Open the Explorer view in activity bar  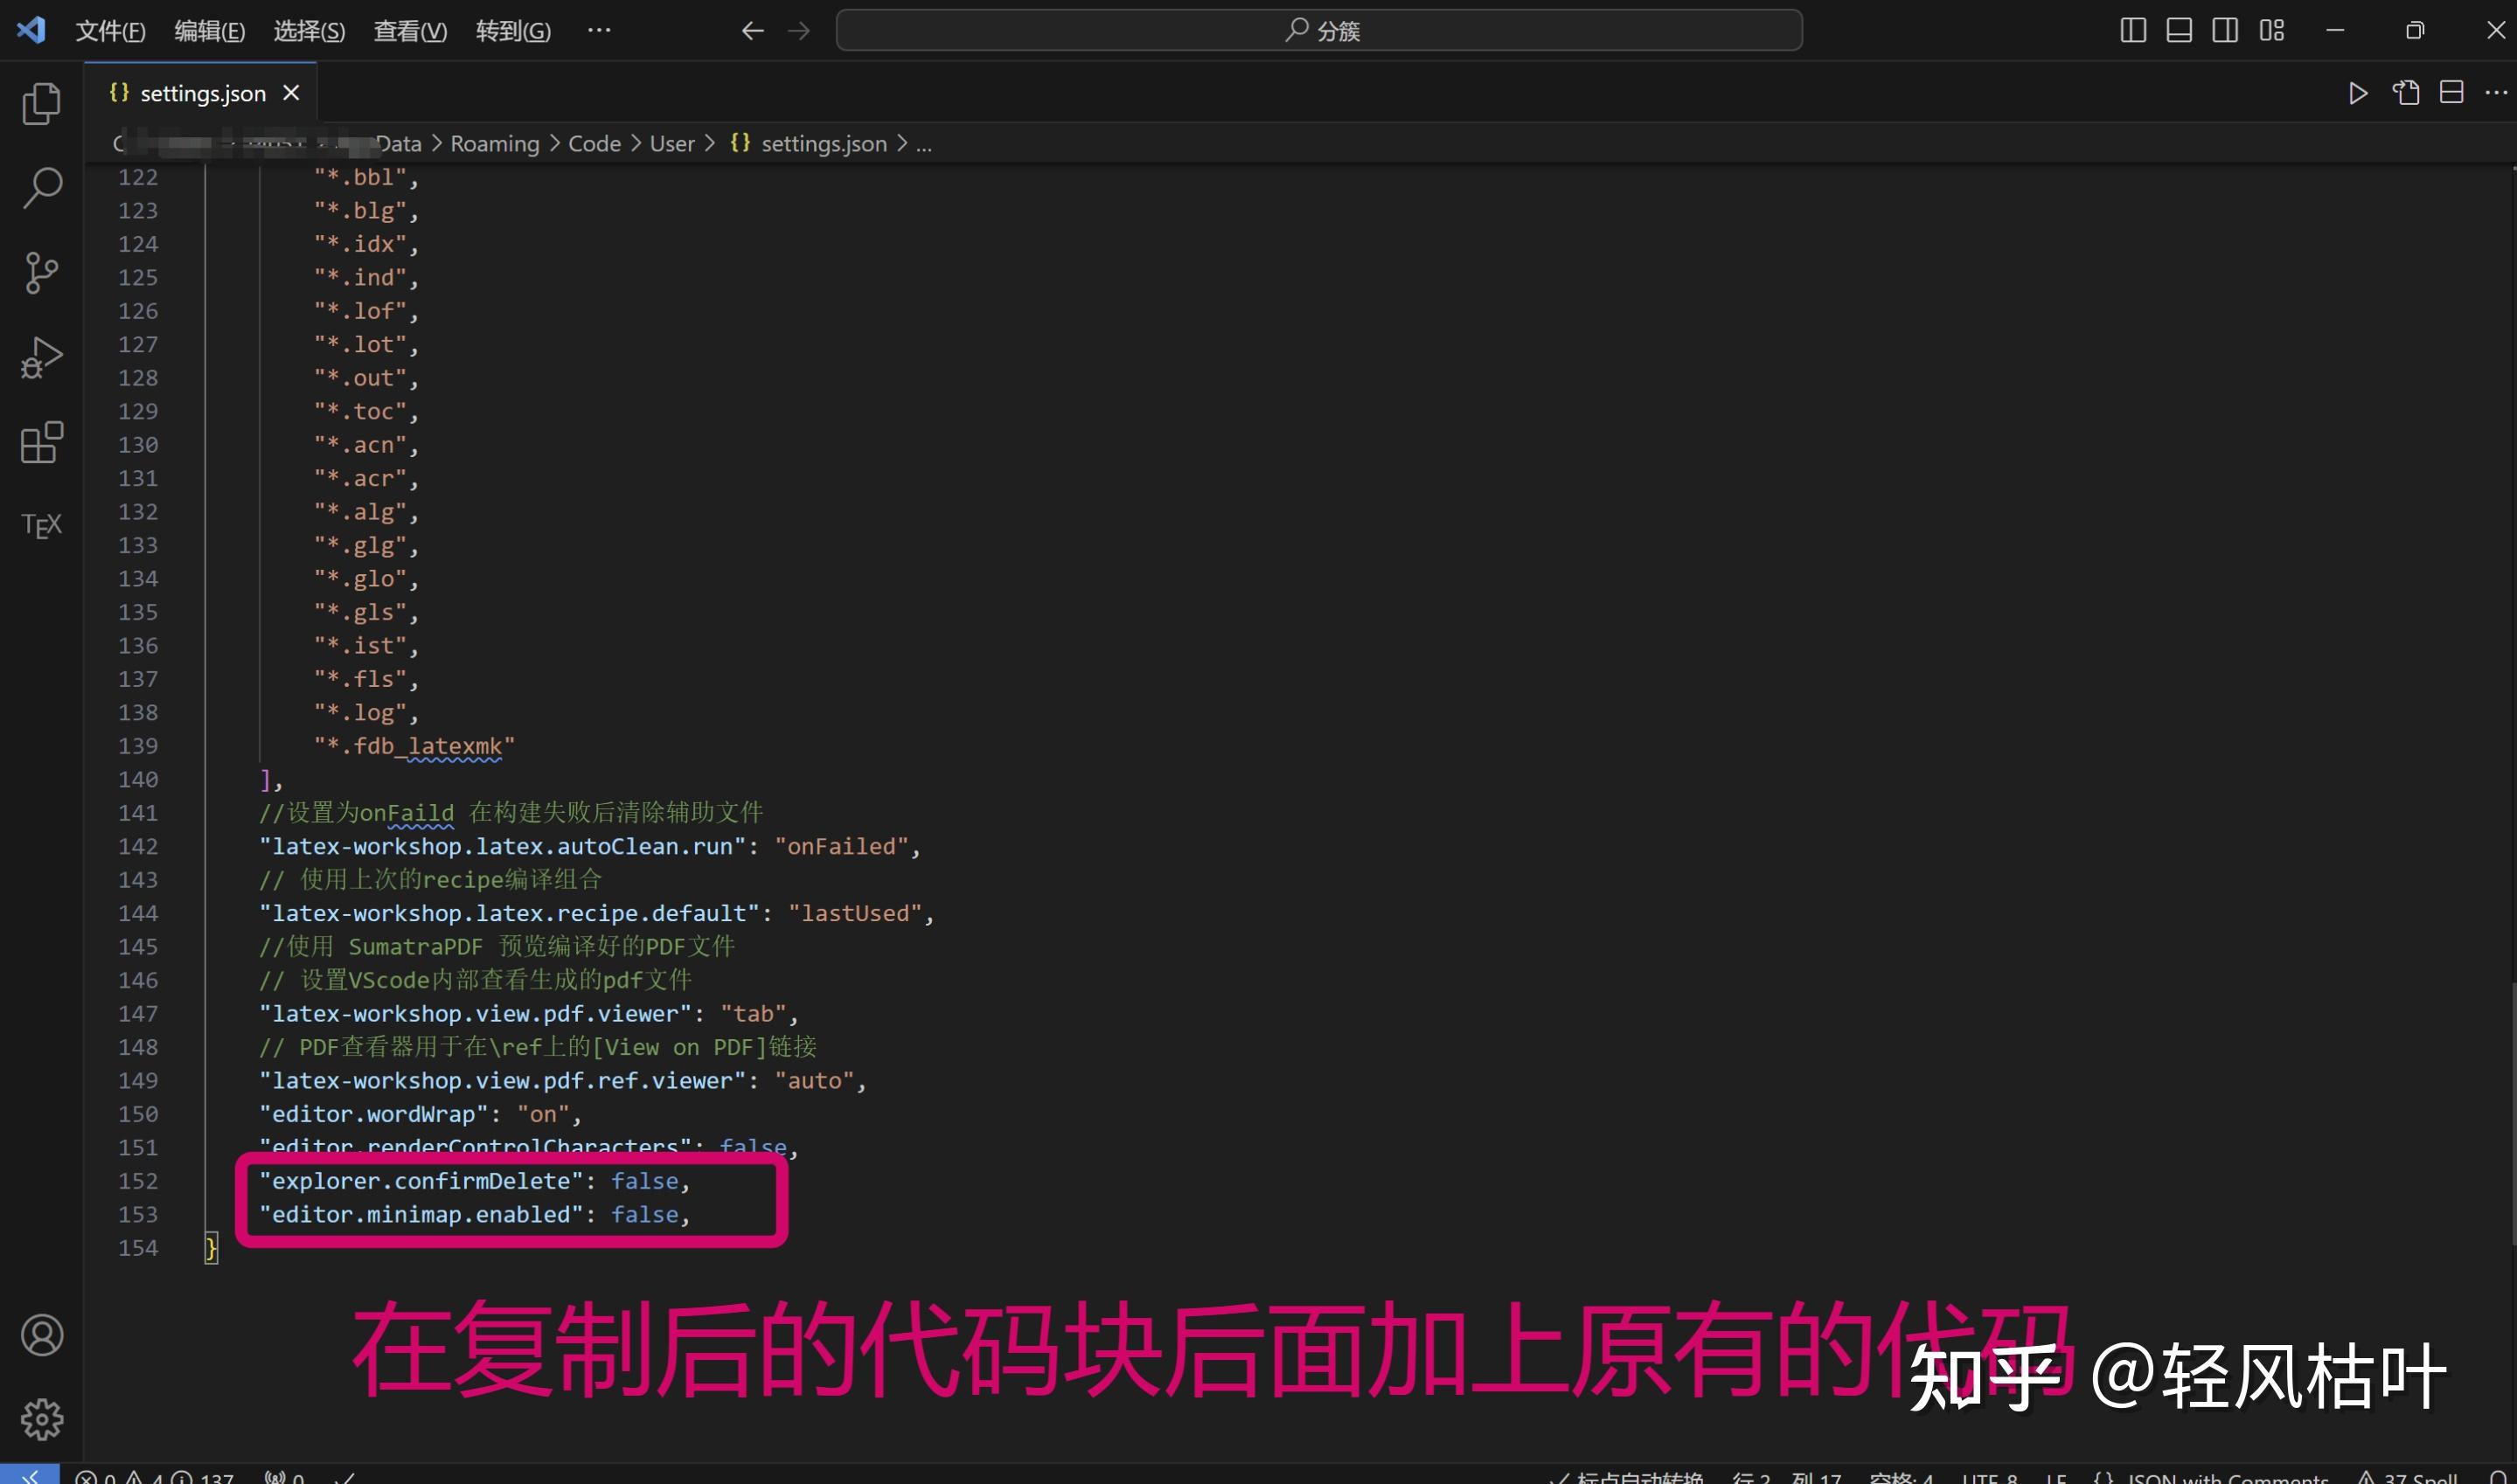tap(41, 103)
